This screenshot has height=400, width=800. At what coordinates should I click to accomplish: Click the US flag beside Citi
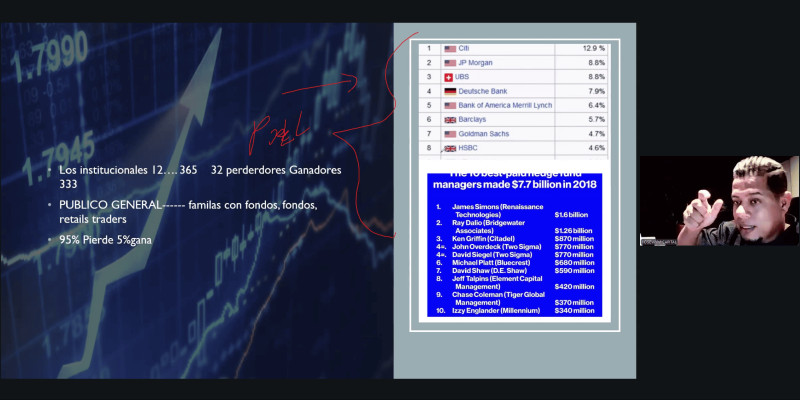[x=450, y=48]
